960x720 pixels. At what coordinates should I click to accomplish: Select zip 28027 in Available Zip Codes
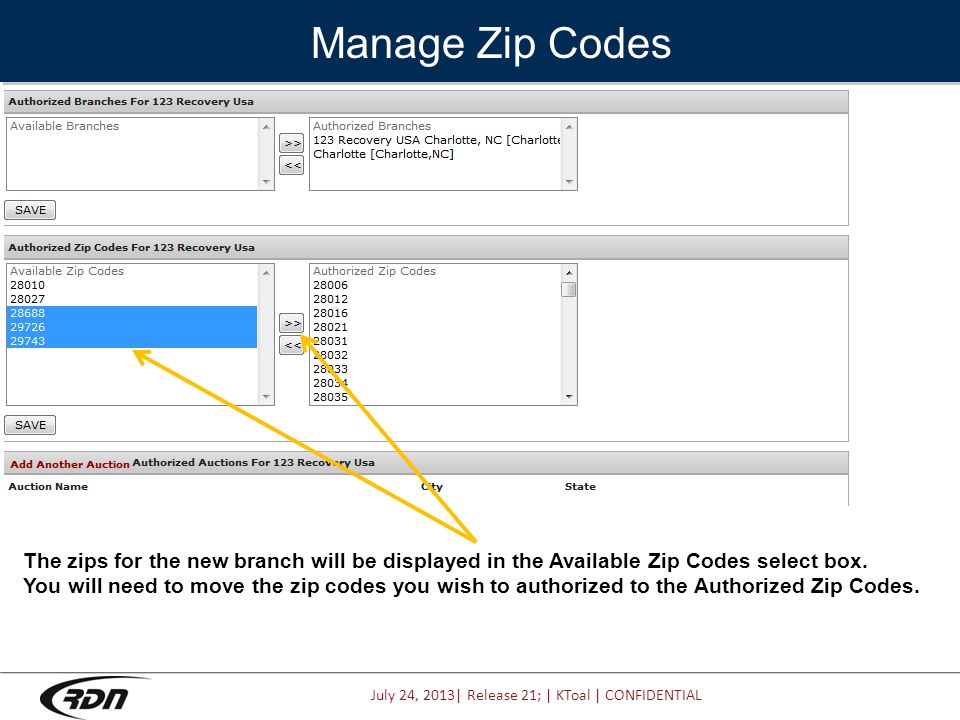(132, 299)
